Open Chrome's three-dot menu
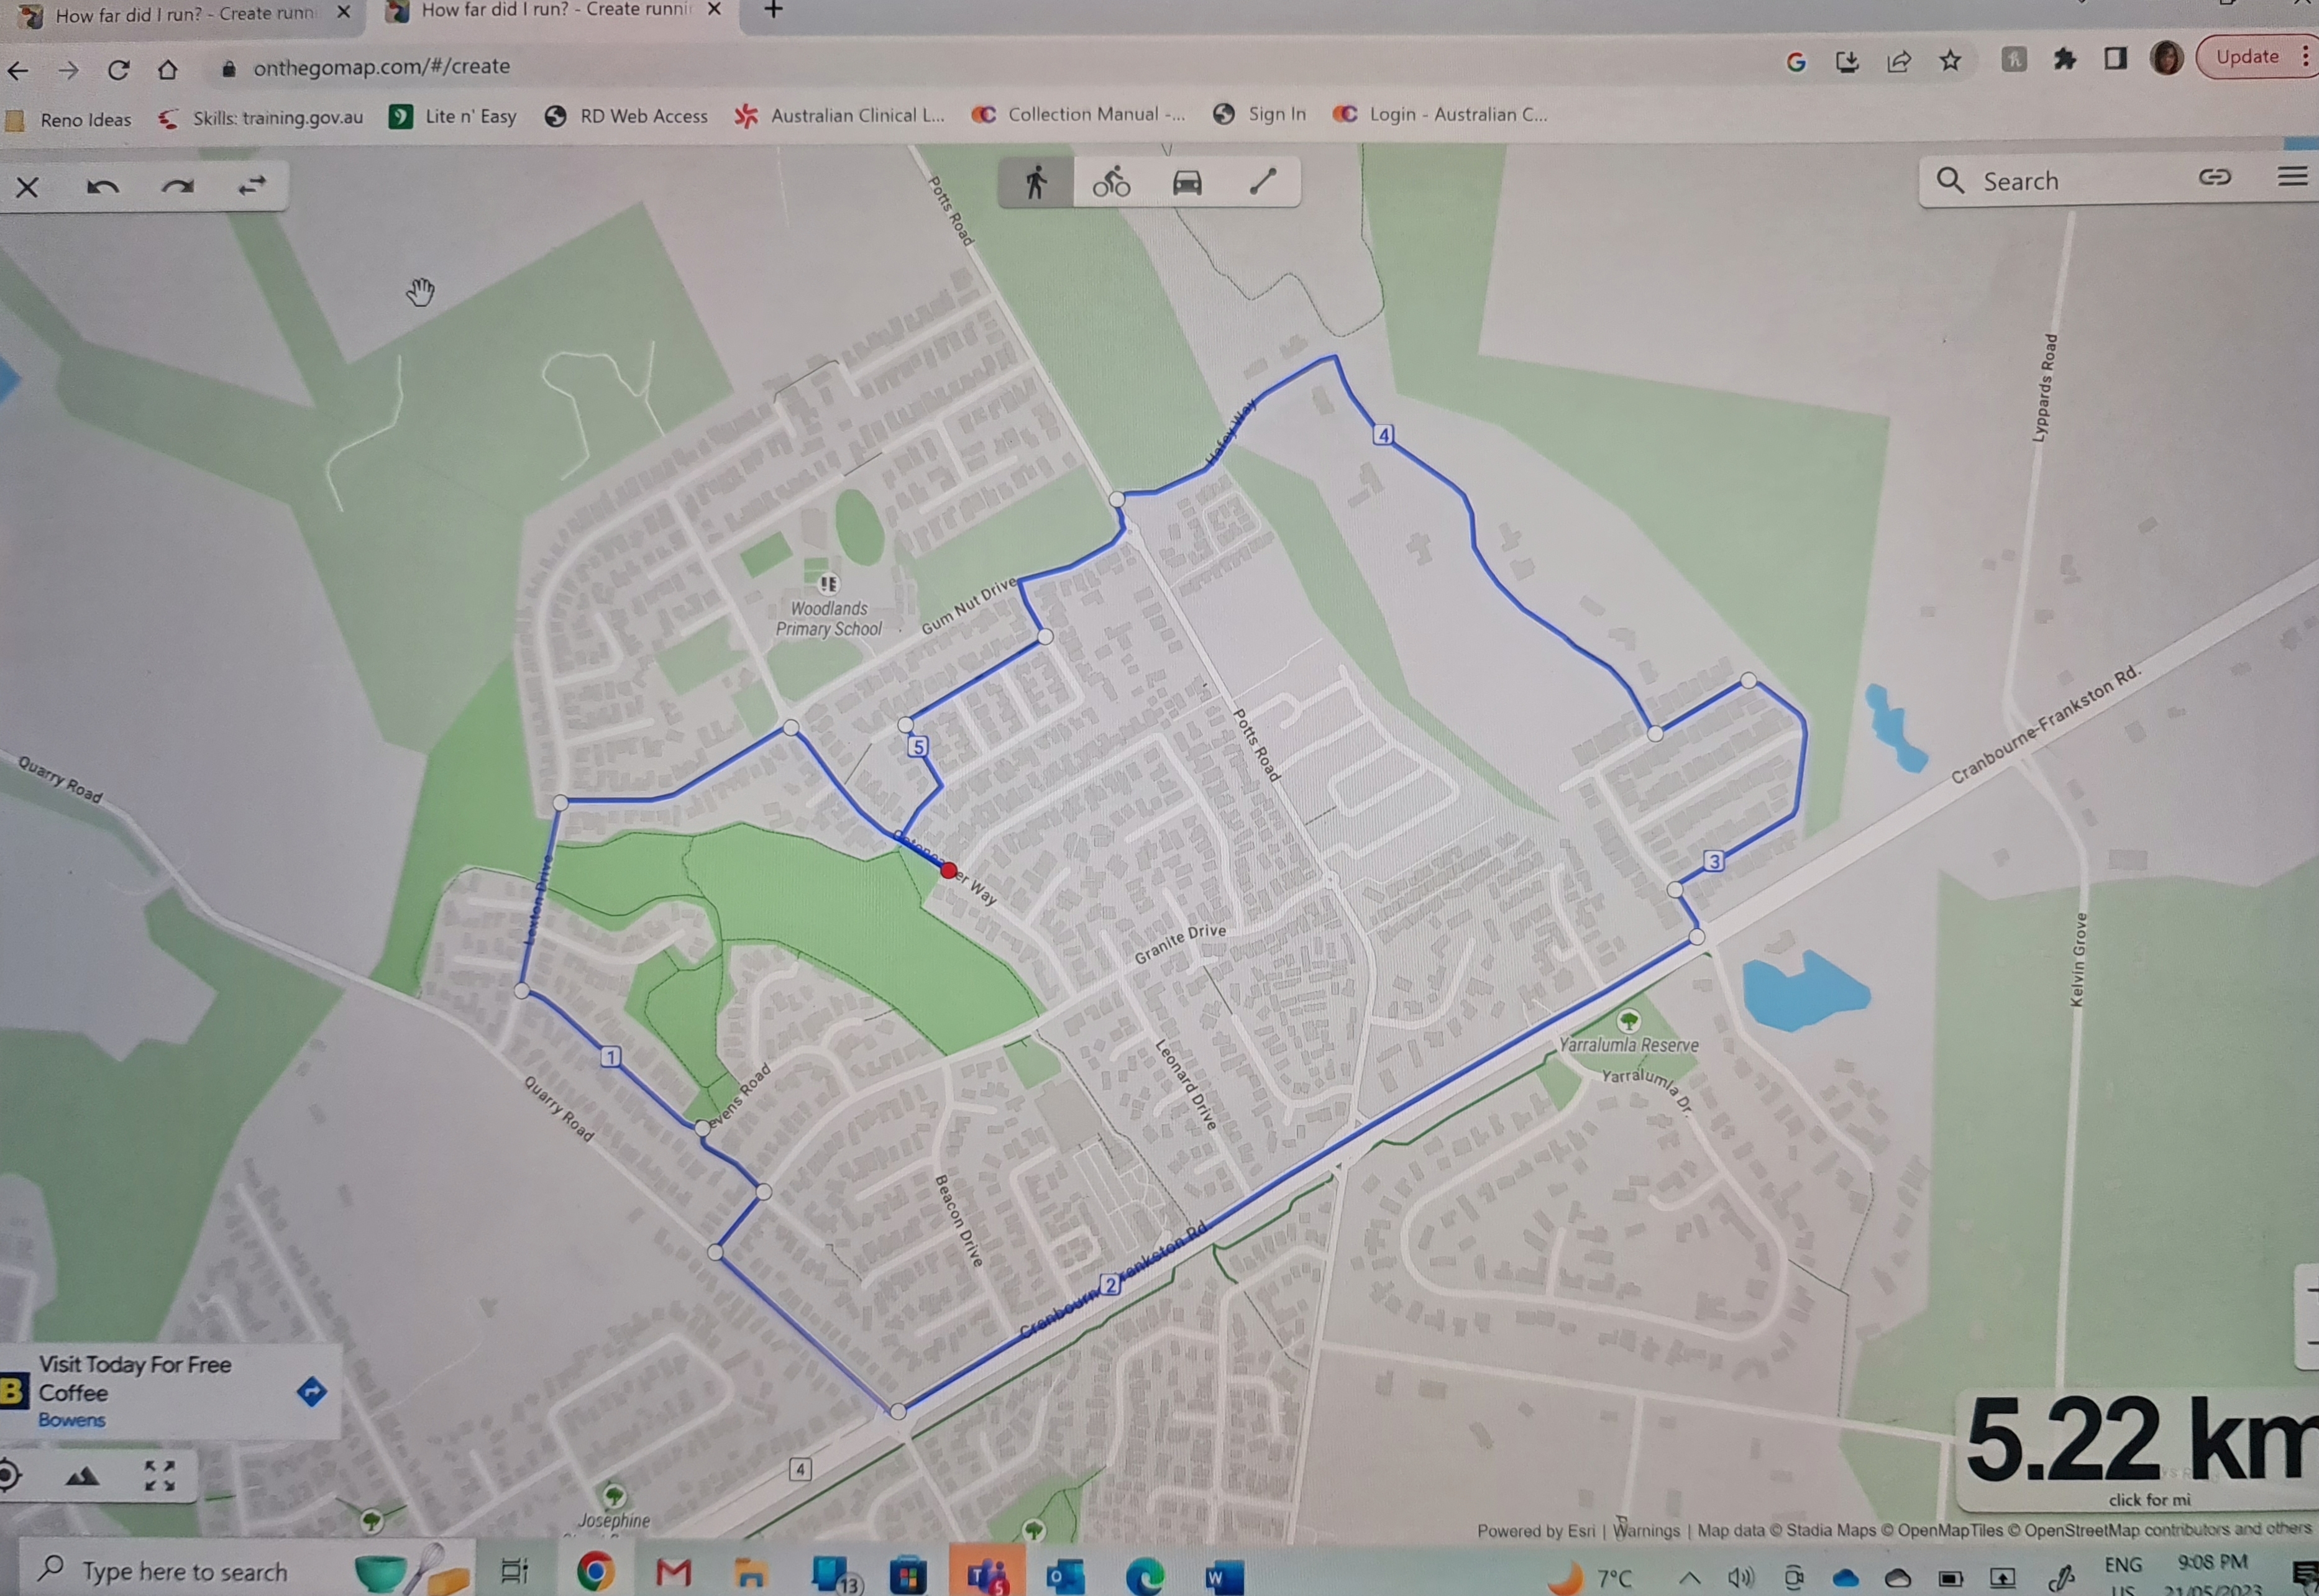This screenshot has height=1596, width=2319. [2306, 57]
